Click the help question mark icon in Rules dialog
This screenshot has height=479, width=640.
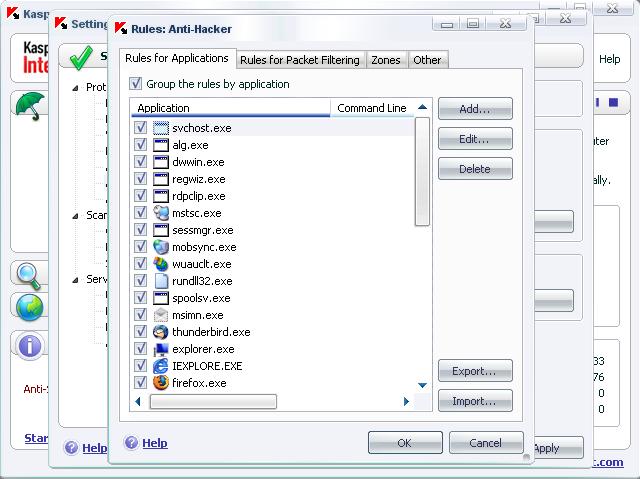pyautogui.click(x=131, y=443)
